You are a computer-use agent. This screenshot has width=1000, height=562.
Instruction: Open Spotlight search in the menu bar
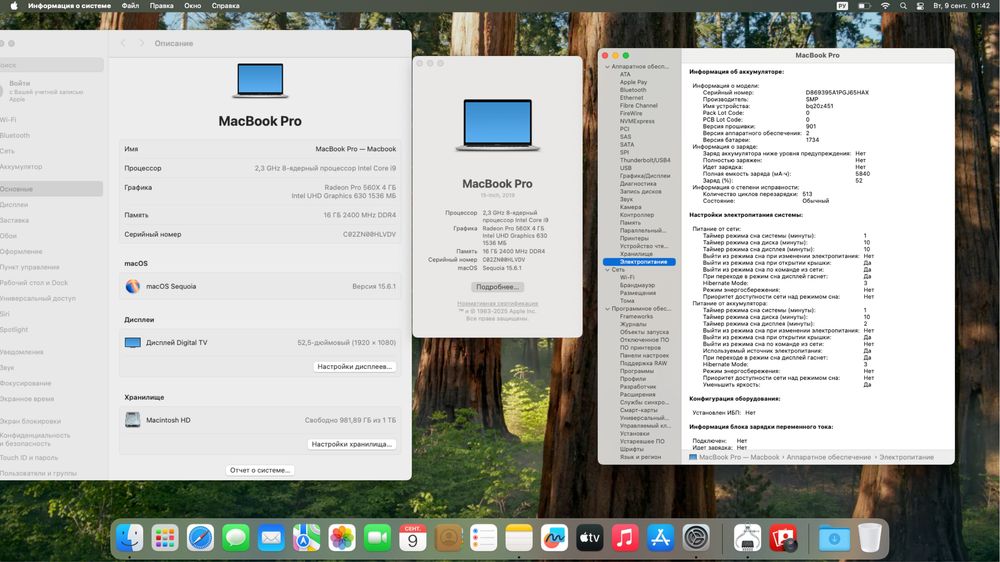903,6
